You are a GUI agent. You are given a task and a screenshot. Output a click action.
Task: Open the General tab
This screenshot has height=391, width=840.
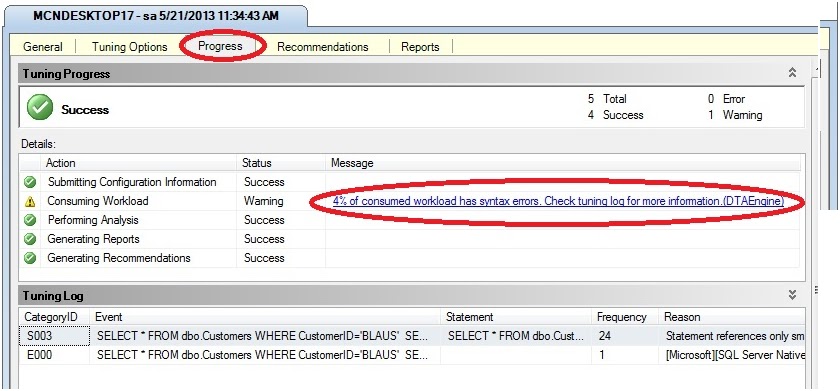pos(43,47)
